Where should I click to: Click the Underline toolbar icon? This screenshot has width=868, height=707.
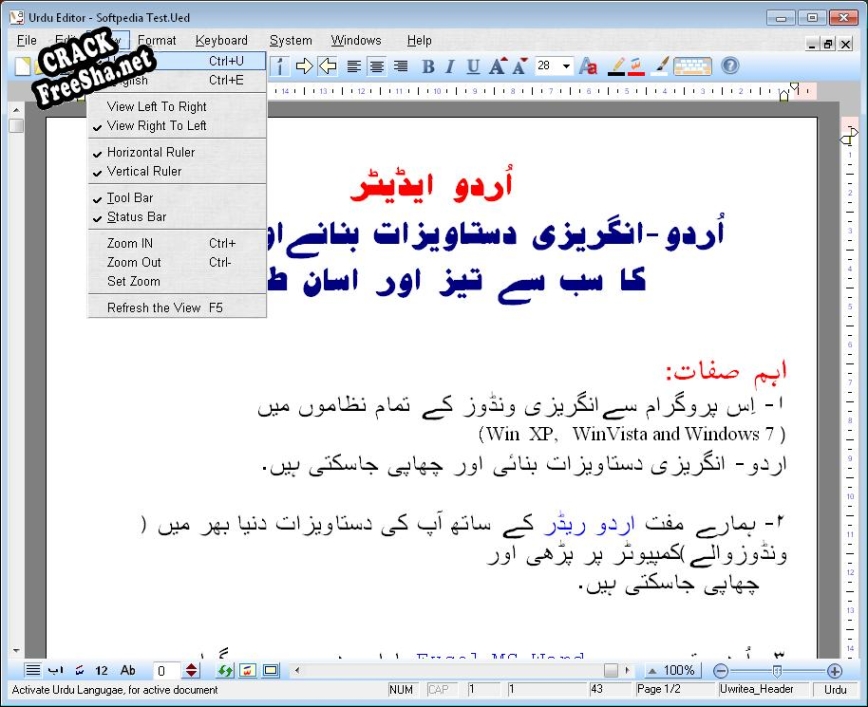pos(473,67)
